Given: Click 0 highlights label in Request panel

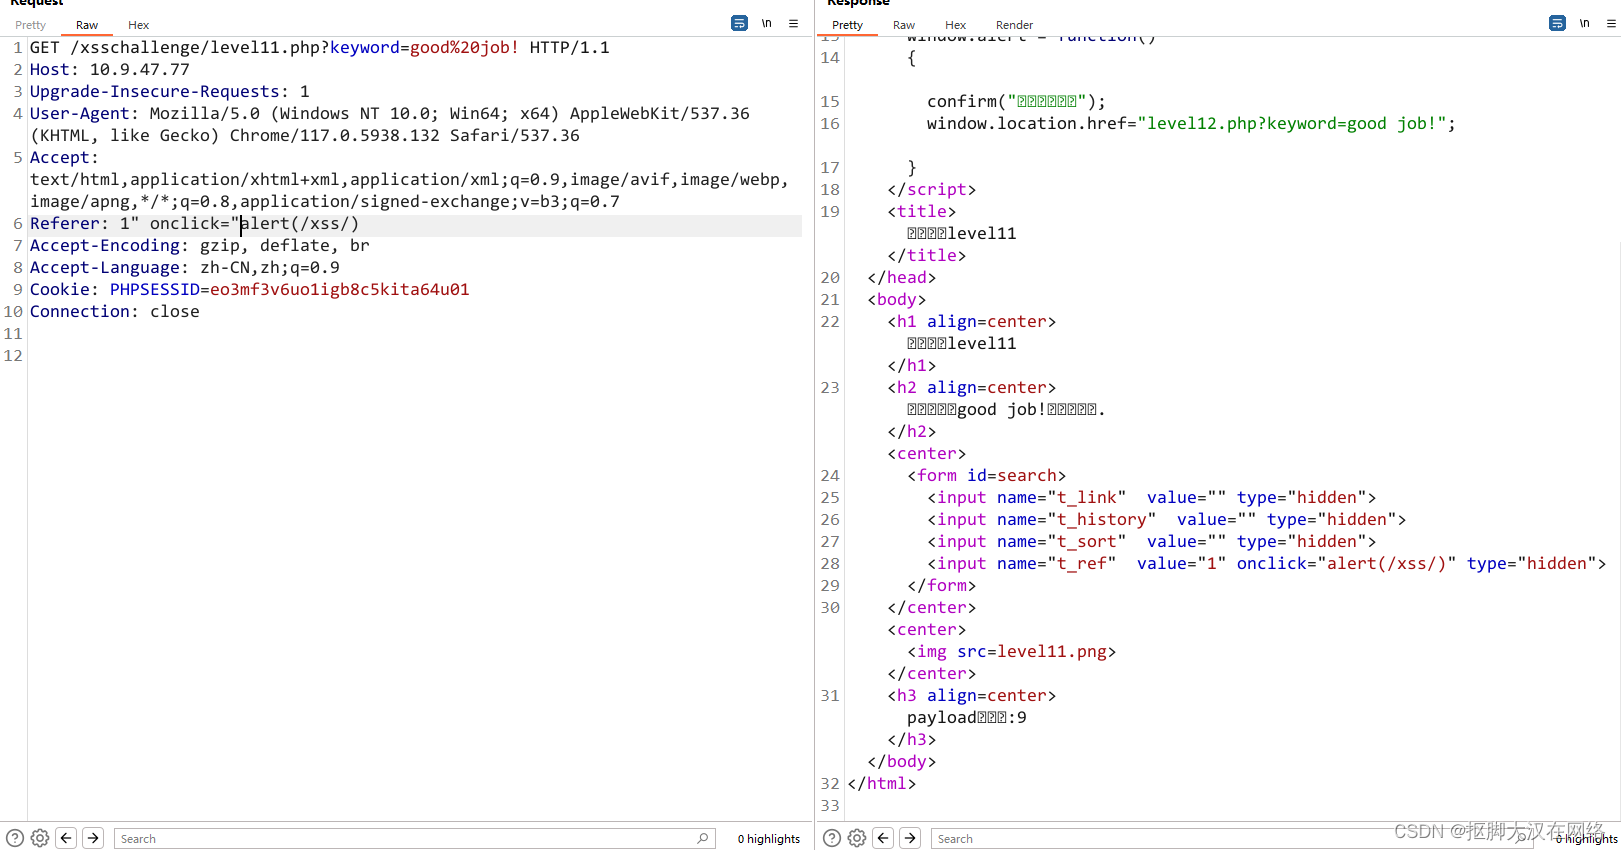Looking at the screenshot, I should (769, 839).
